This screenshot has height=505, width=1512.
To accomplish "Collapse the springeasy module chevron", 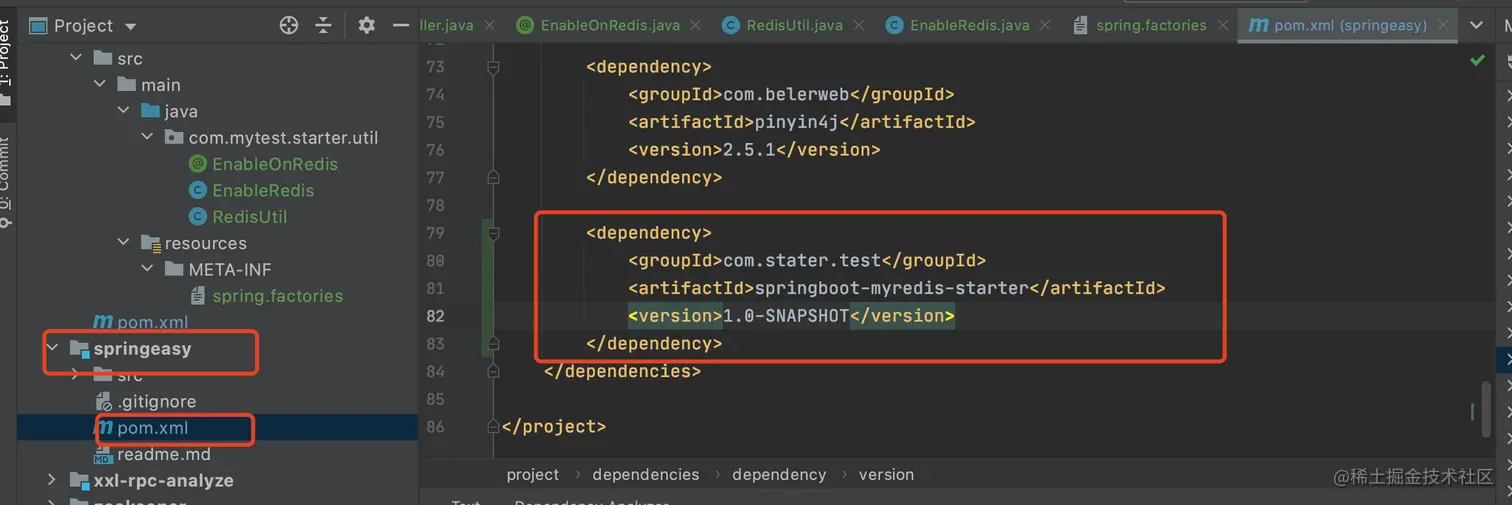I will point(52,349).
